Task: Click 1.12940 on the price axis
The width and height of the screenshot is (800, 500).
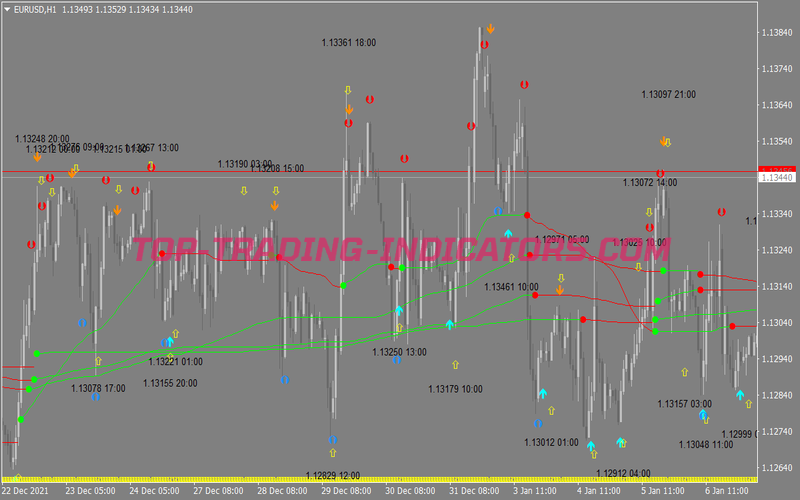Action: pyautogui.click(x=777, y=359)
